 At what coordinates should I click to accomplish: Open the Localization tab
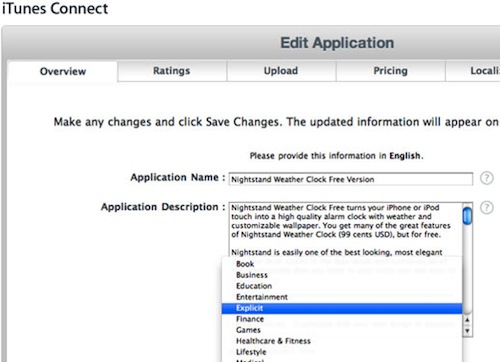(473, 71)
